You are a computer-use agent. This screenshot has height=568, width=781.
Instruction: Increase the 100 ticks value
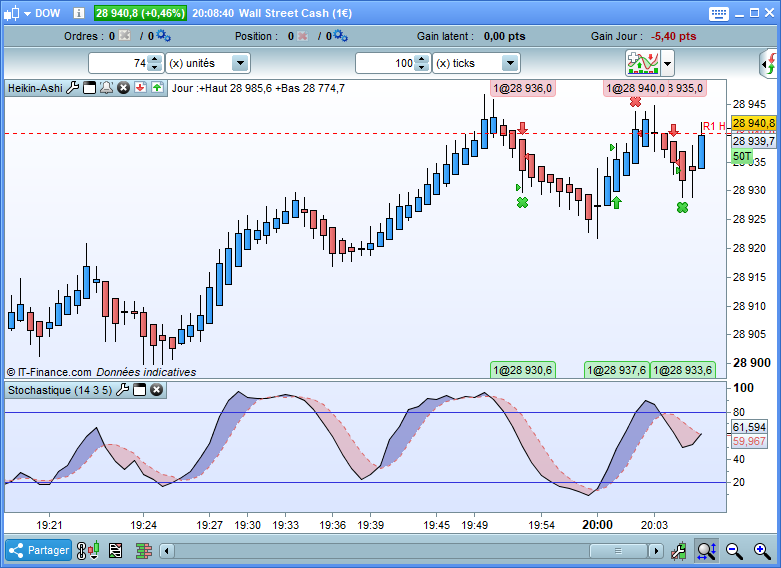coord(422,59)
